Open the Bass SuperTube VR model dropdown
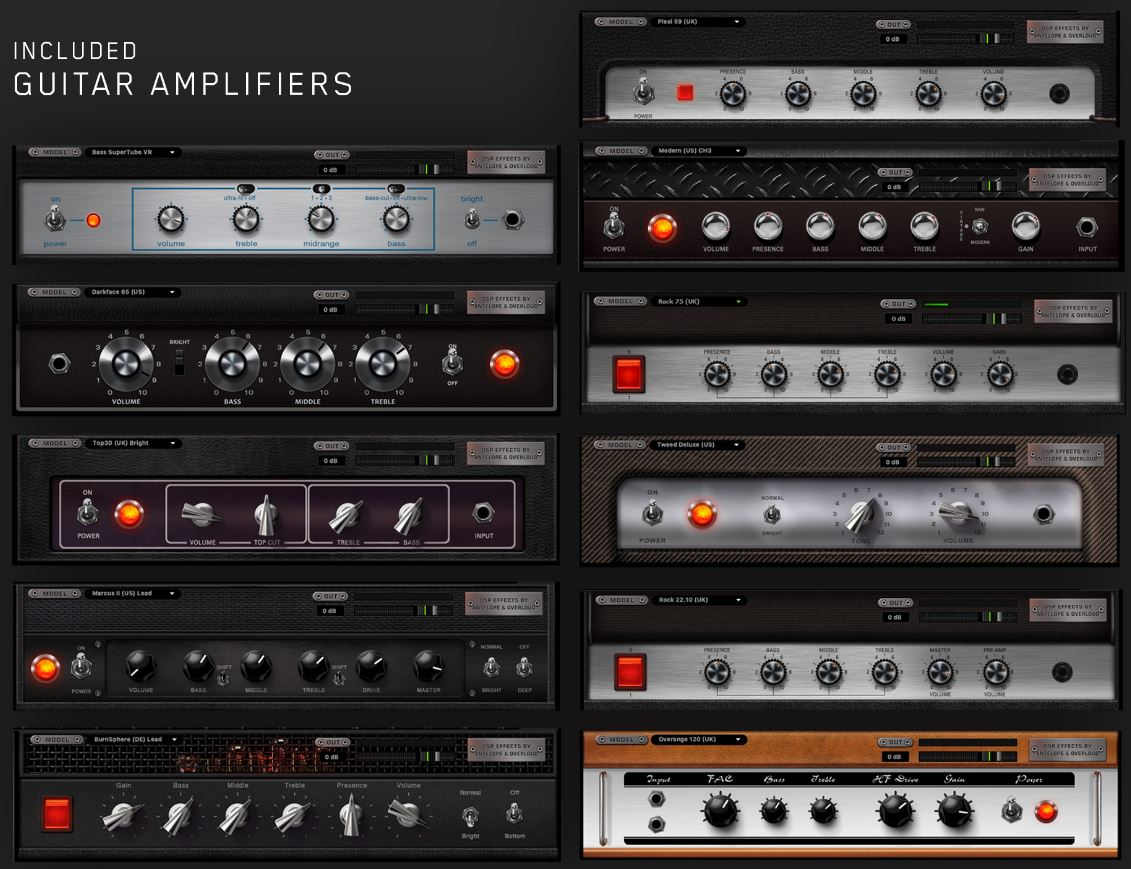The width and height of the screenshot is (1131, 869). (x=133, y=152)
